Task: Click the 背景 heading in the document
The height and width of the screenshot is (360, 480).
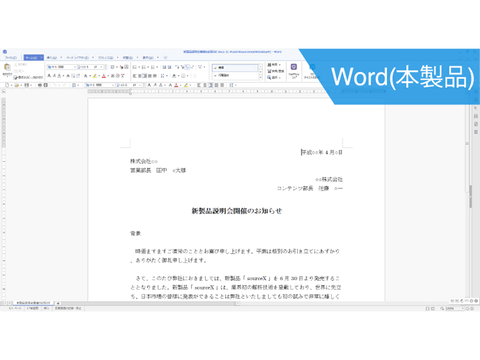Action: (135, 233)
